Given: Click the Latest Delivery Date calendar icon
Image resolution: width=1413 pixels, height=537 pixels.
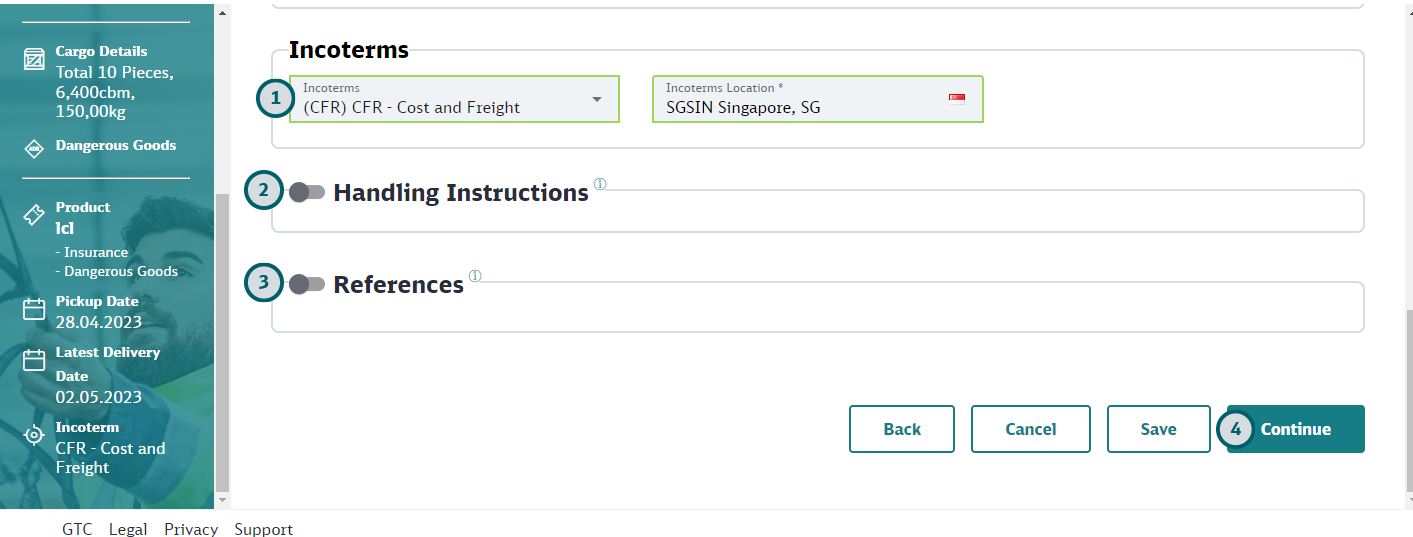Looking at the screenshot, I should [x=34, y=360].
